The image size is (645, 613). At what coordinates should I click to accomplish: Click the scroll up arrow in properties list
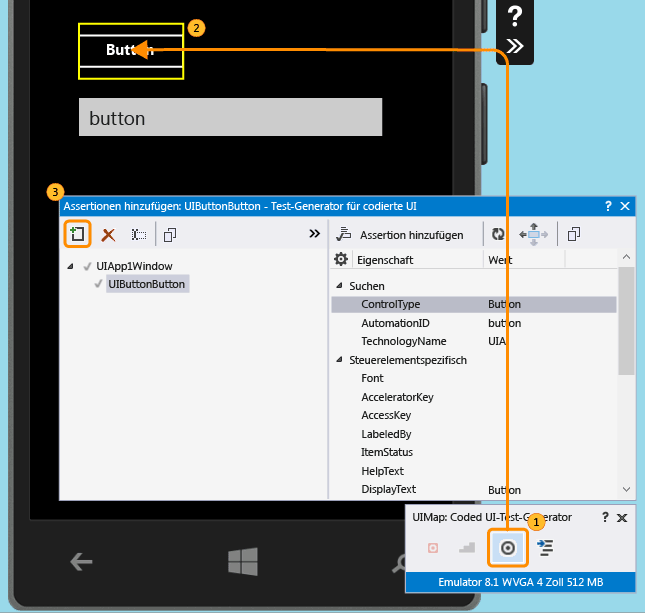(626, 257)
